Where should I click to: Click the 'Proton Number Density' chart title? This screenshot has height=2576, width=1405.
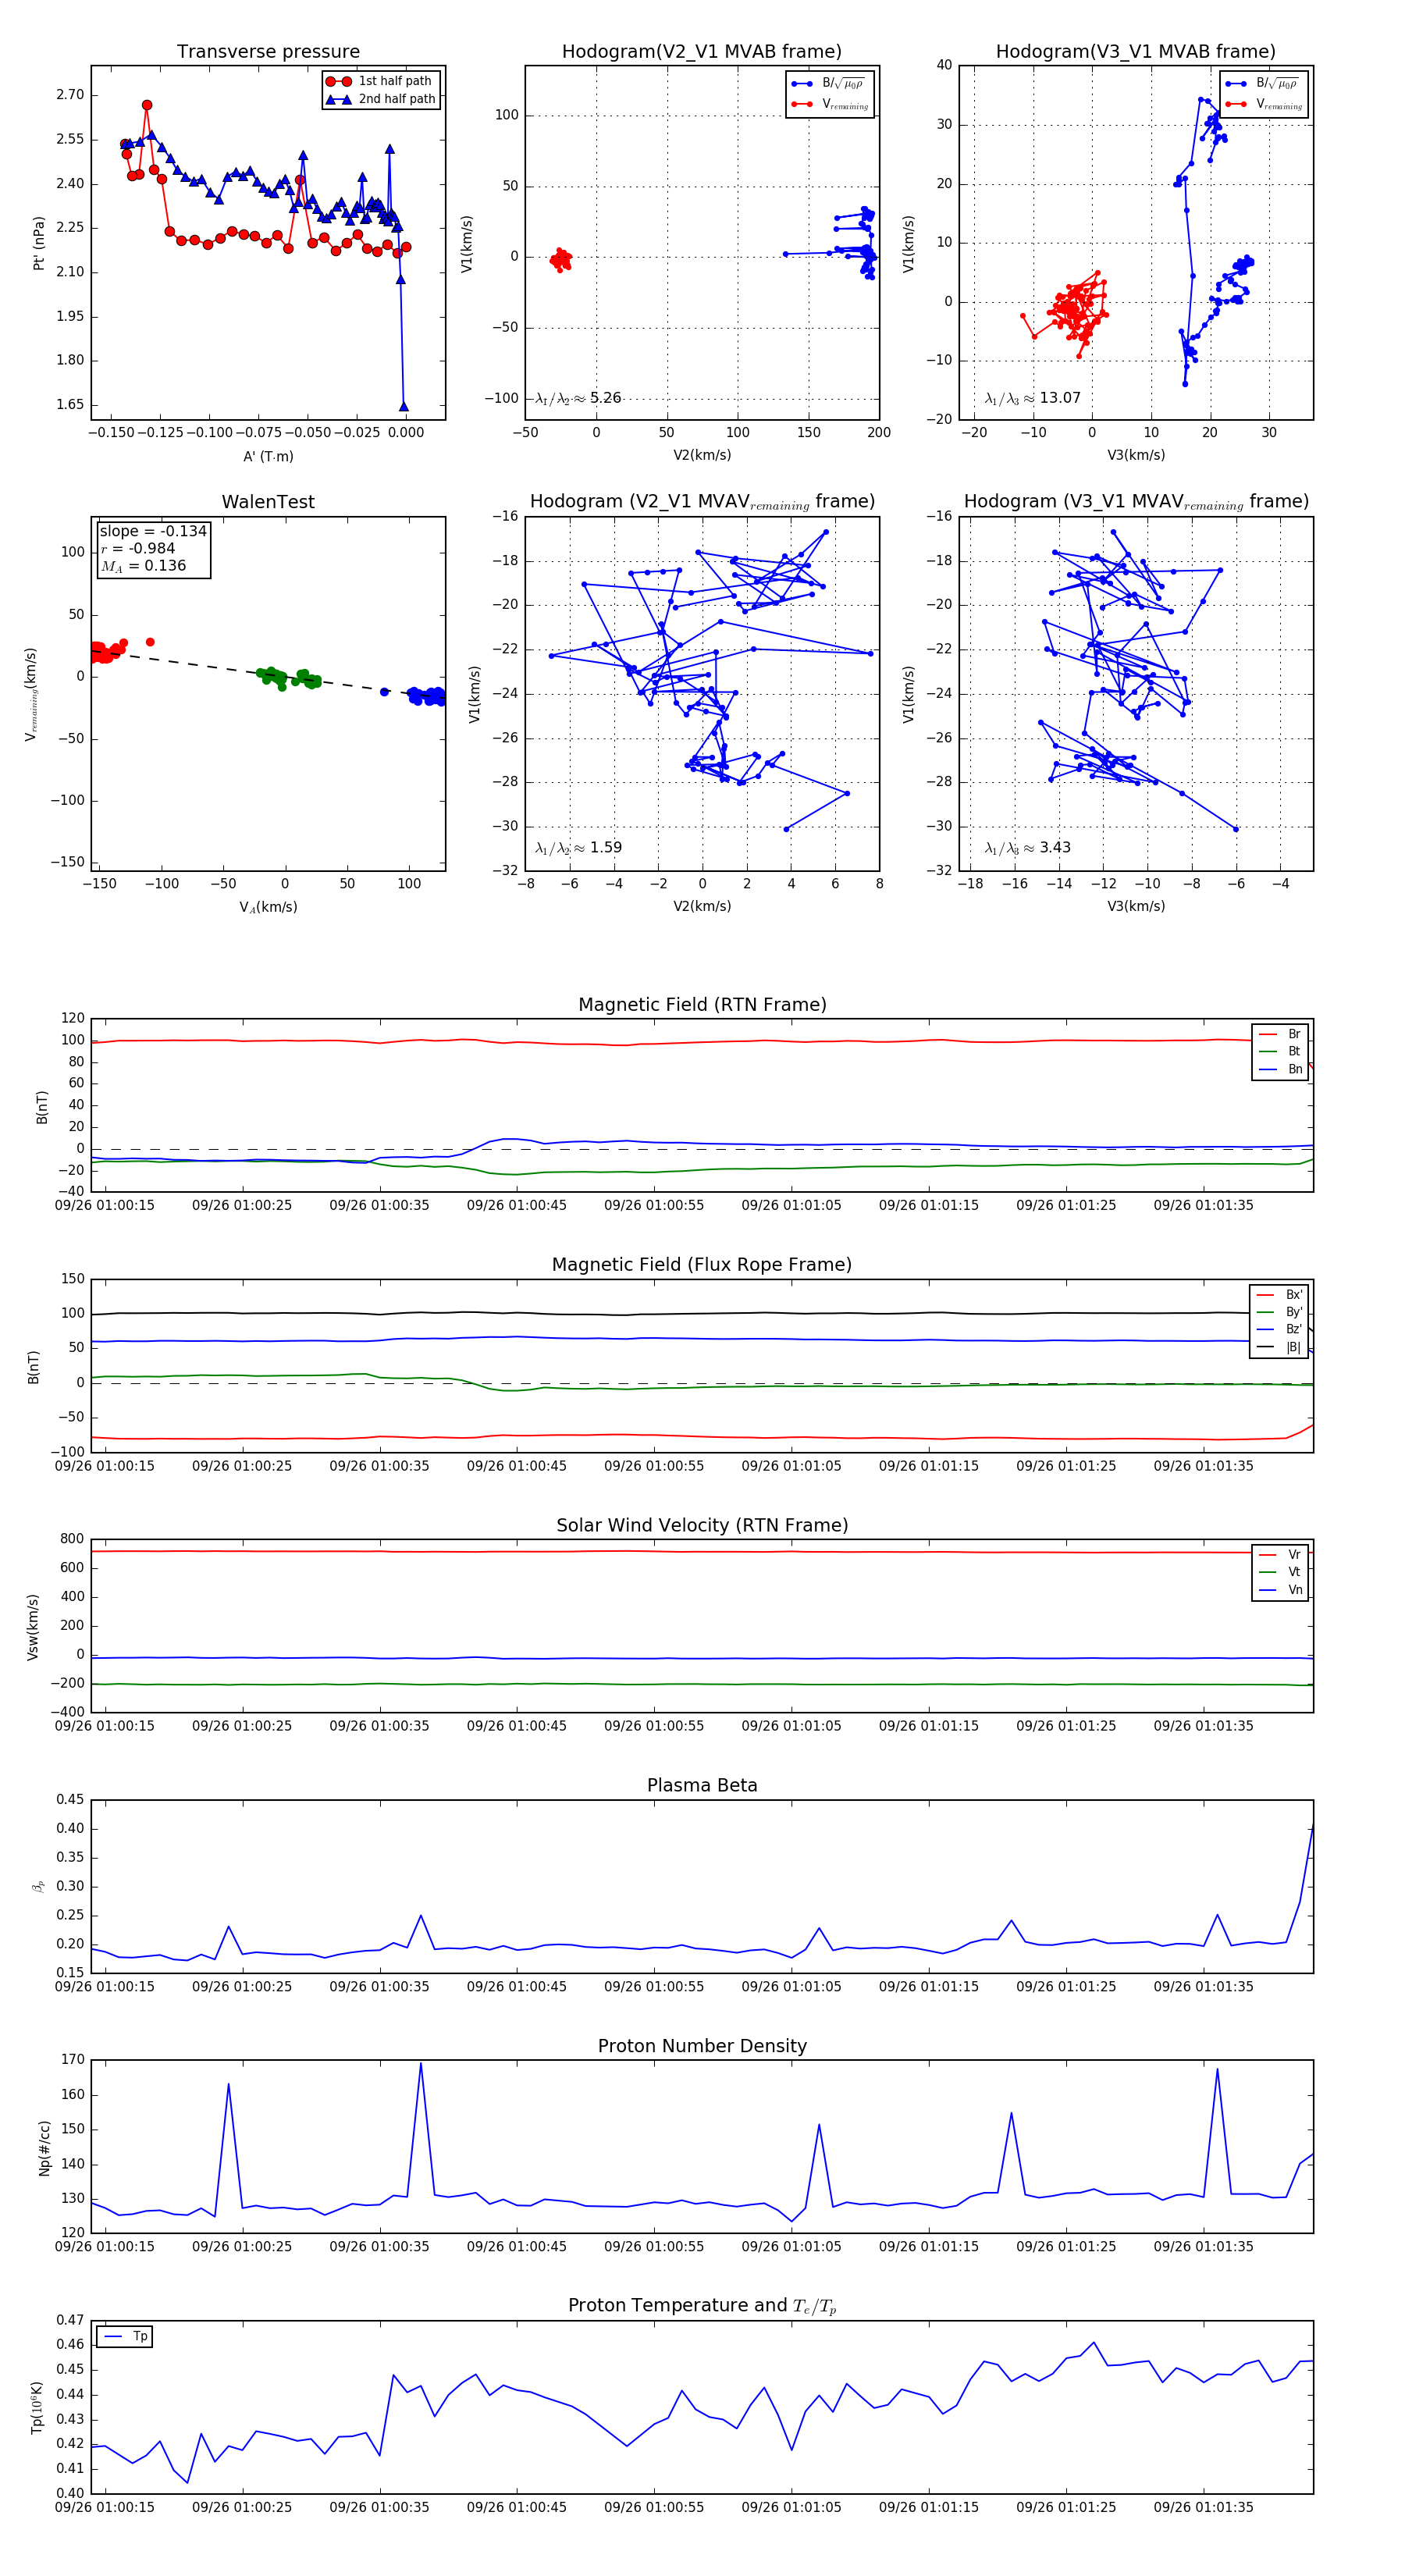[x=702, y=2046]
